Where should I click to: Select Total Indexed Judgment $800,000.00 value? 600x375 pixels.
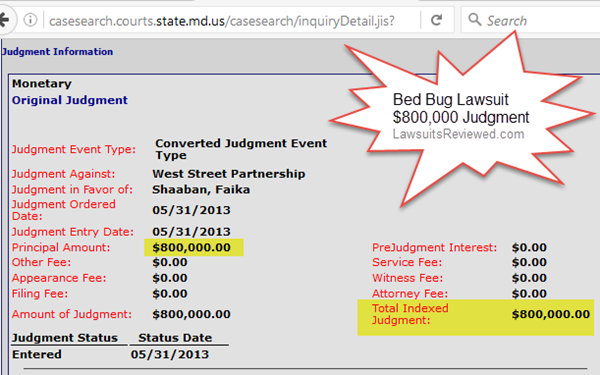[551, 314]
